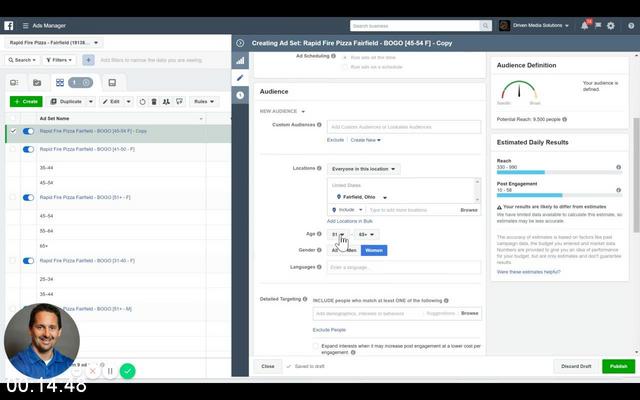Open the Facebook home logo
Viewport: 640px width, 400px height.
[x=9, y=25]
